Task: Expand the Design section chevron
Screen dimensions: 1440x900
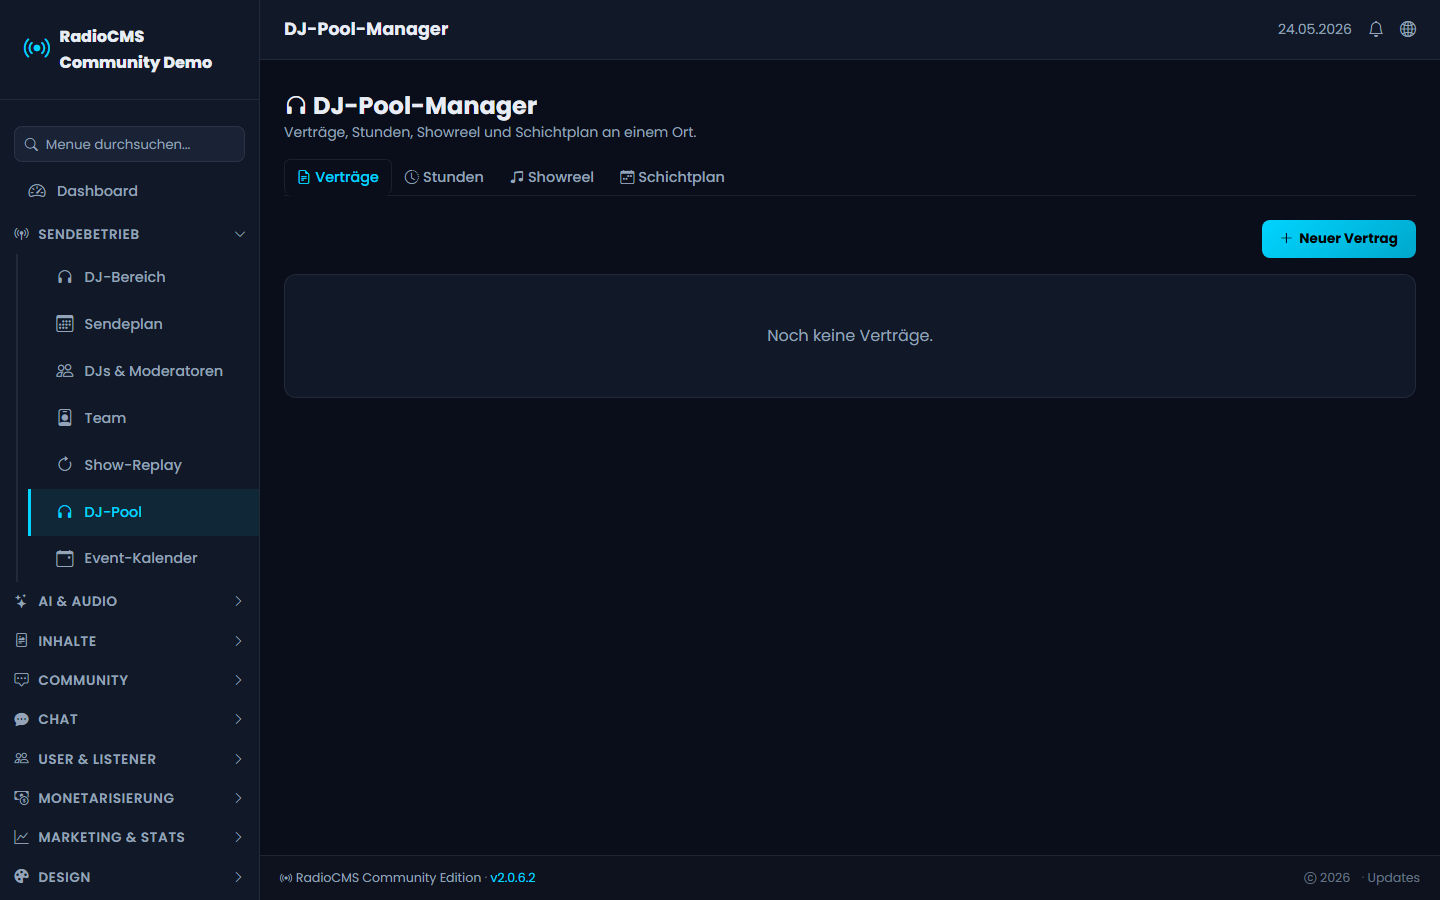Action: coord(238,877)
